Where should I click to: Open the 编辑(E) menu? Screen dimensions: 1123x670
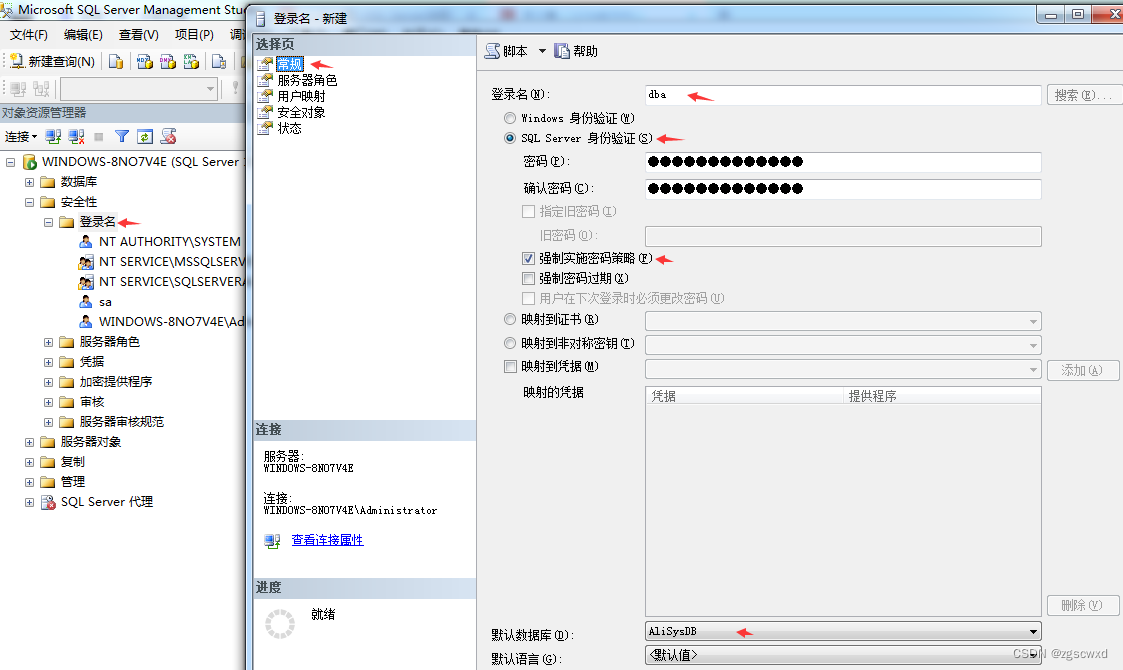pos(83,34)
